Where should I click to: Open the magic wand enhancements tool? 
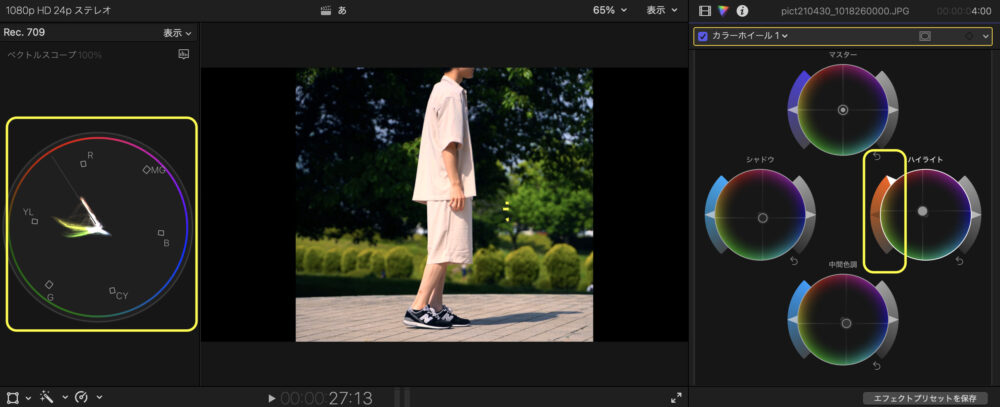click(x=47, y=397)
